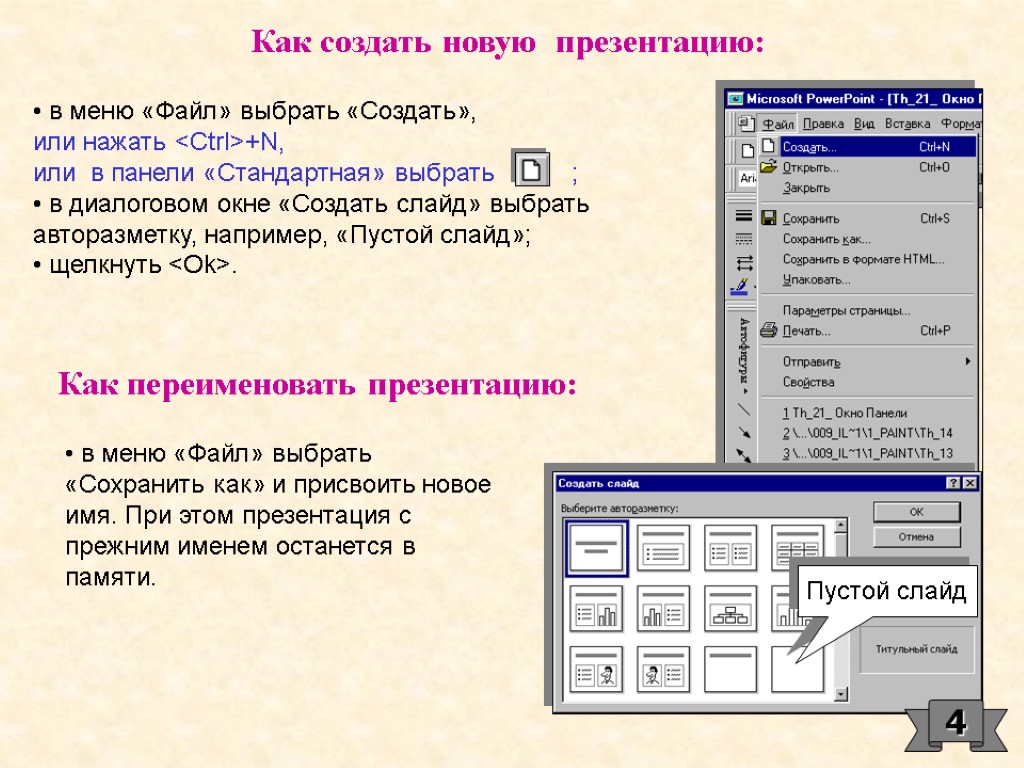
Task: Click Отмена in the Создать слайд dialog
Action: pos(917,537)
